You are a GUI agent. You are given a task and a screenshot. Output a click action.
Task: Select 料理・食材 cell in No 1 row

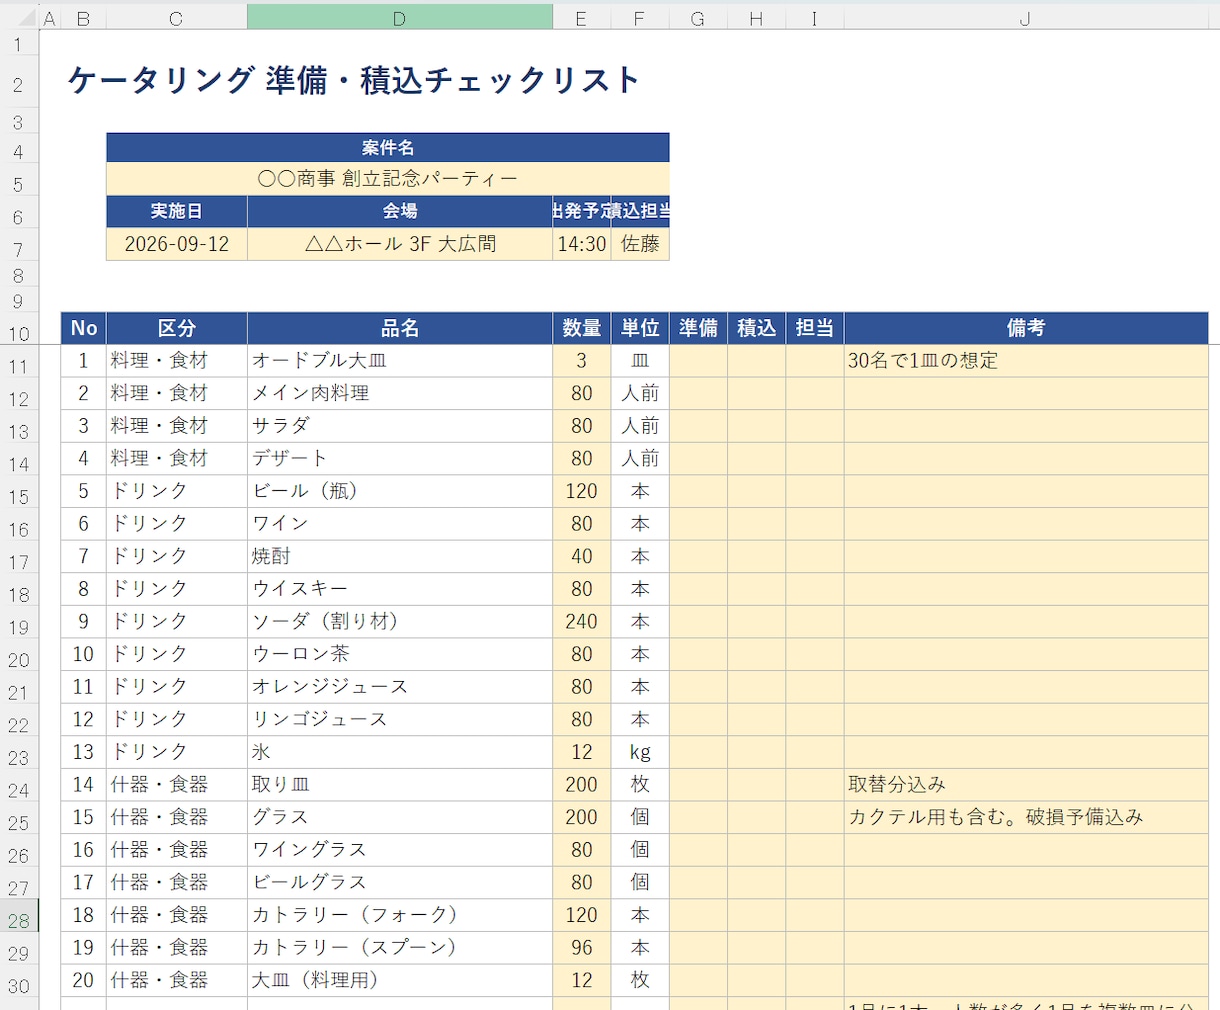[x=177, y=361]
